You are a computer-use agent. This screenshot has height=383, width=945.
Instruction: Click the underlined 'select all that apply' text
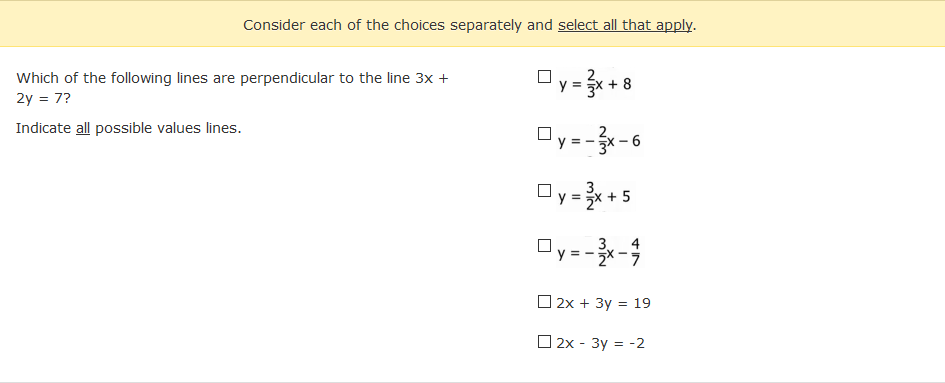625,25
